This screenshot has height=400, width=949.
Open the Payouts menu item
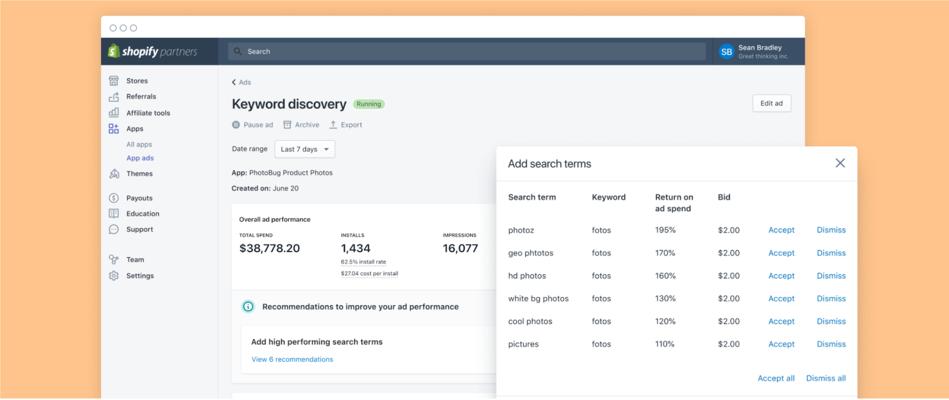click(x=139, y=198)
